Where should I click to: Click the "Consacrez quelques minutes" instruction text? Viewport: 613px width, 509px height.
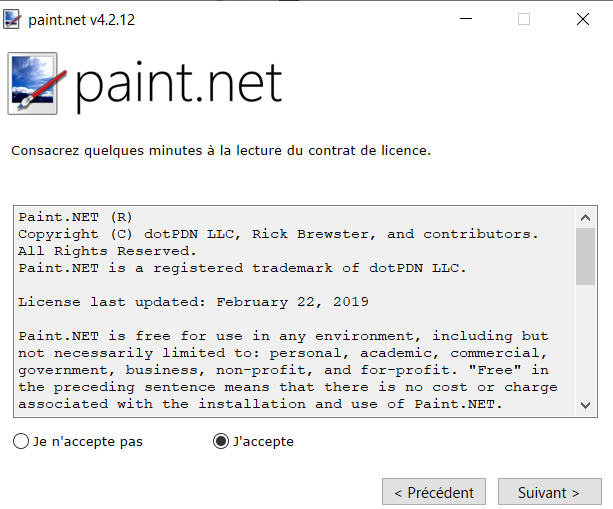point(221,151)
